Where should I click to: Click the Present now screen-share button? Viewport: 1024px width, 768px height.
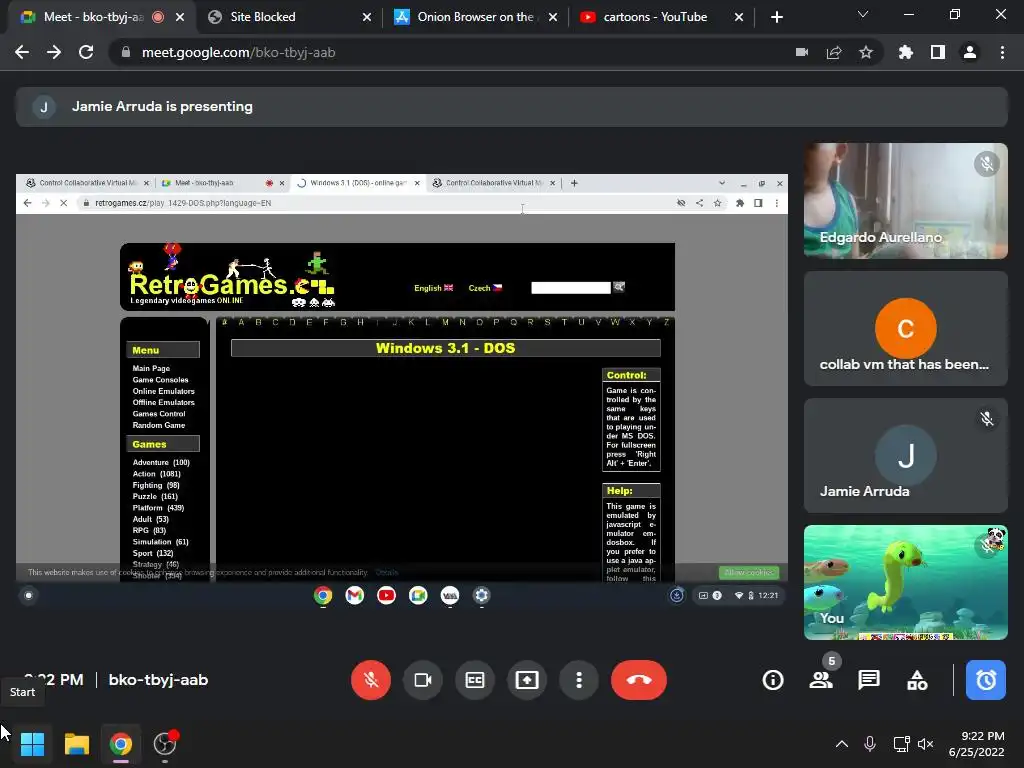coord(526,680)
